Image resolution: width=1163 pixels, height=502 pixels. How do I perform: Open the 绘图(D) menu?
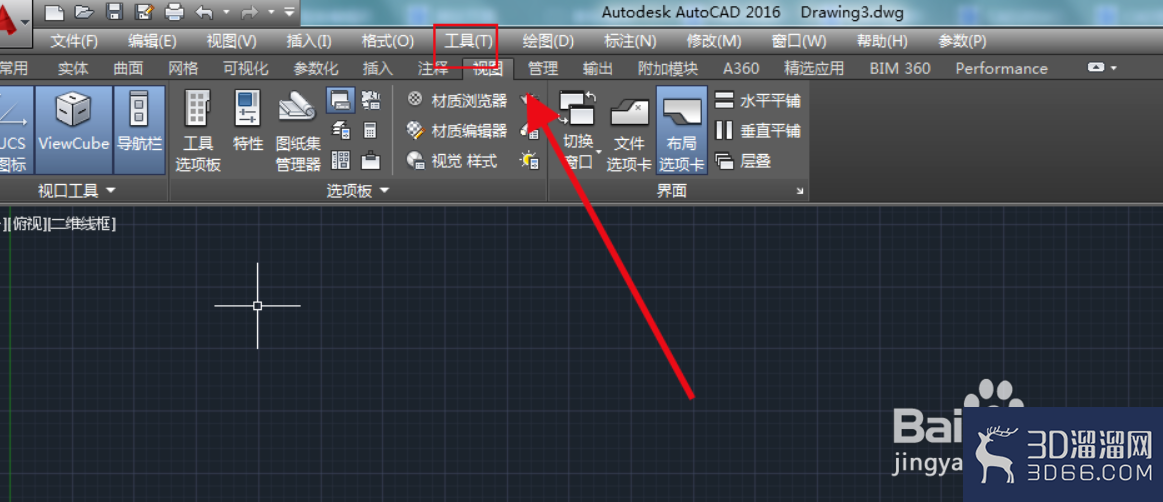pyautogui.click(x=548, y=41)
